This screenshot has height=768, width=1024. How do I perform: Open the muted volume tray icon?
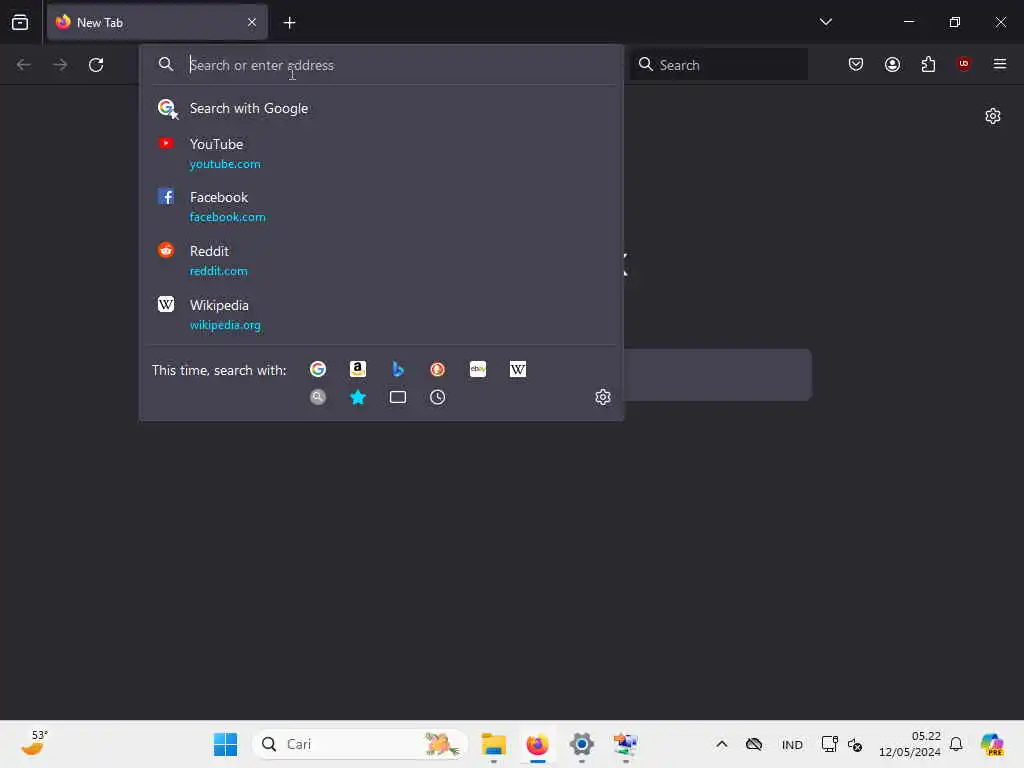855,744
